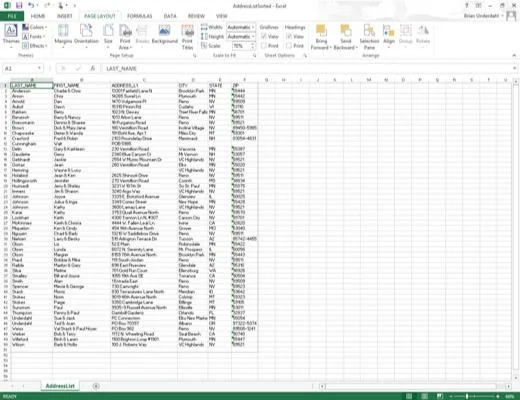Expand the Height Automatic dropdown
This screenshot has height=400, width=520.
tap(253, 36)
